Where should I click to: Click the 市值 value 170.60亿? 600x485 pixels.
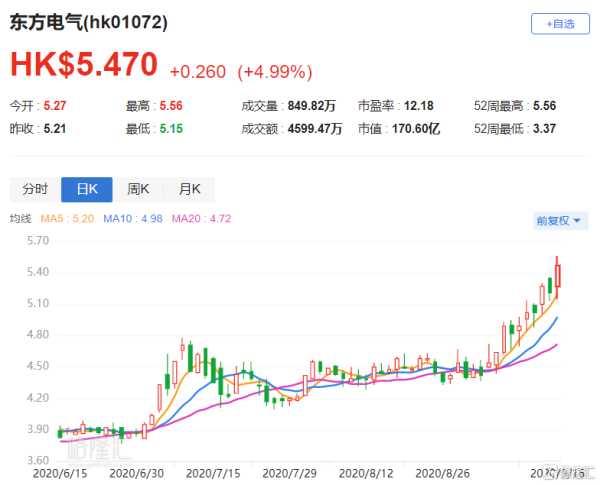point(416,129)
